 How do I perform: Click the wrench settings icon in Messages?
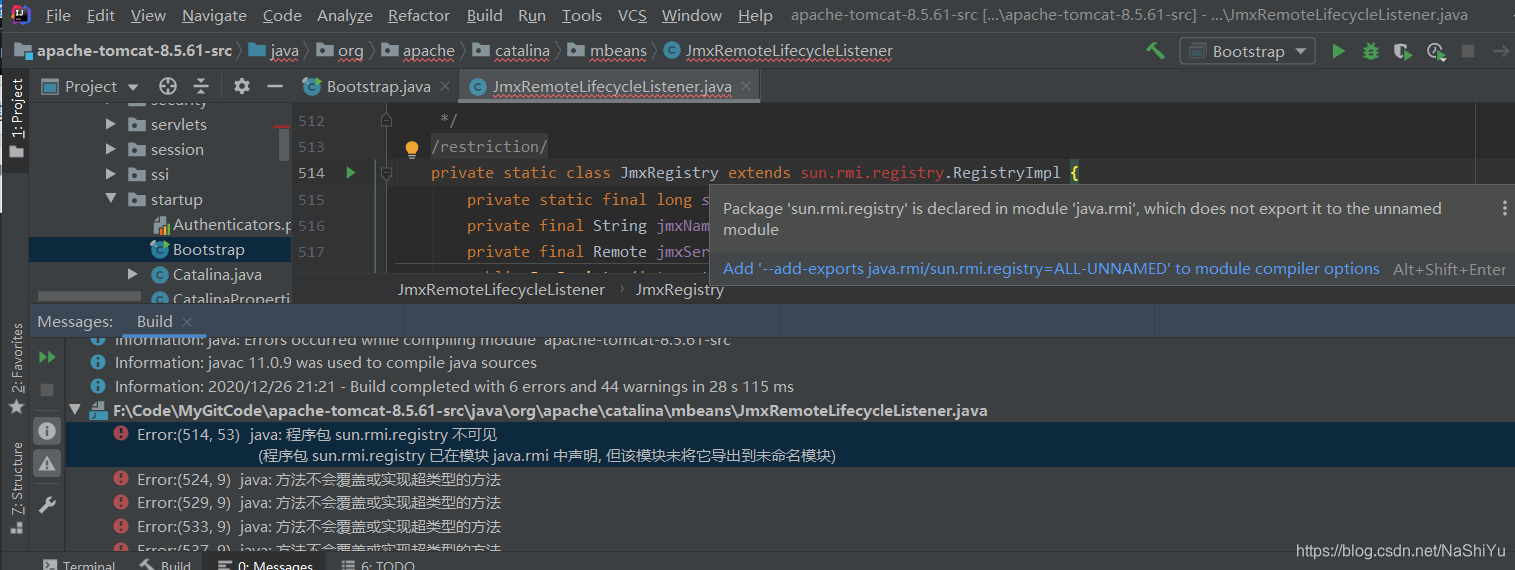pyautogui.click(x=47, y=505)
